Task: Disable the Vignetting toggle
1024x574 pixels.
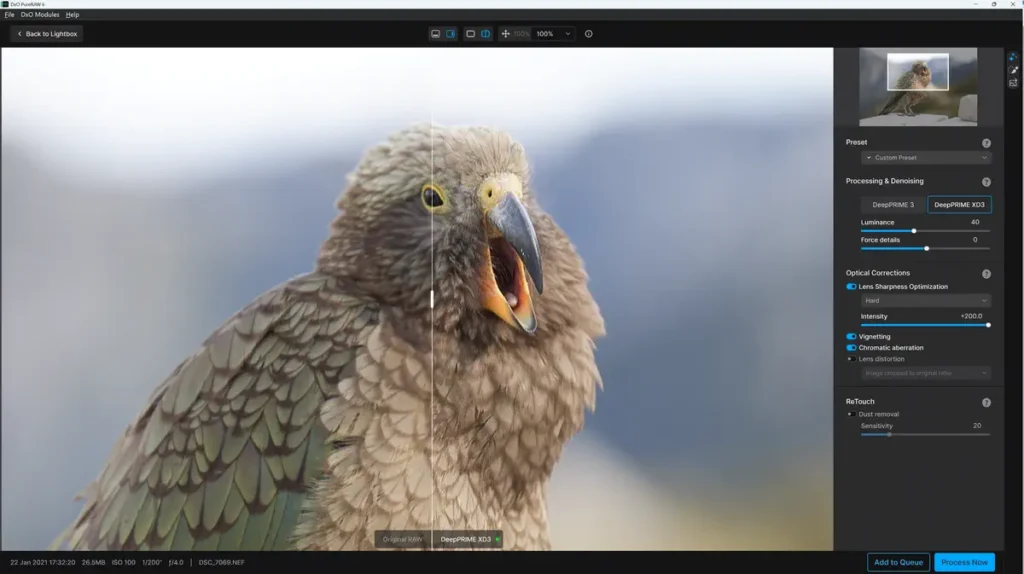Action: click(x=851, y=337)
